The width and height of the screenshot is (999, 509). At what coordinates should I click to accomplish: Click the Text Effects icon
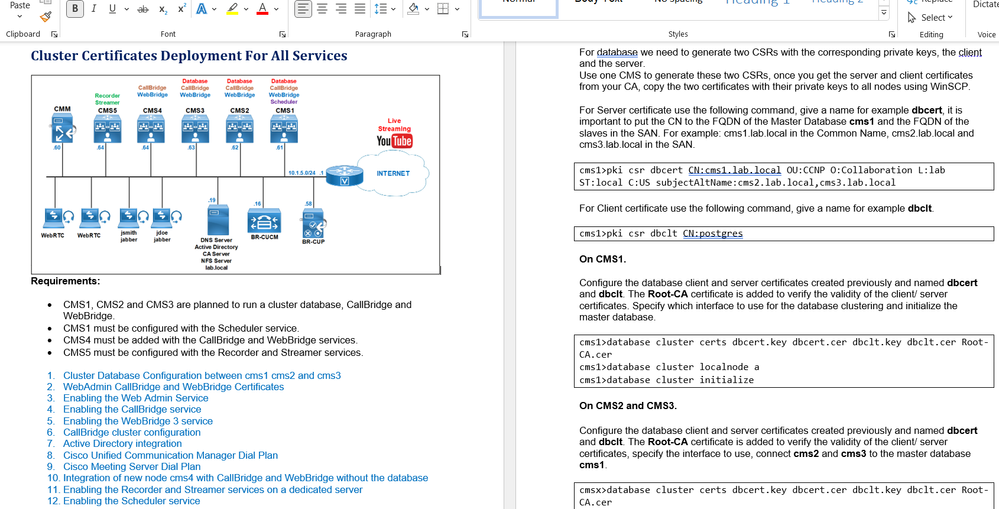pos(202,9)
